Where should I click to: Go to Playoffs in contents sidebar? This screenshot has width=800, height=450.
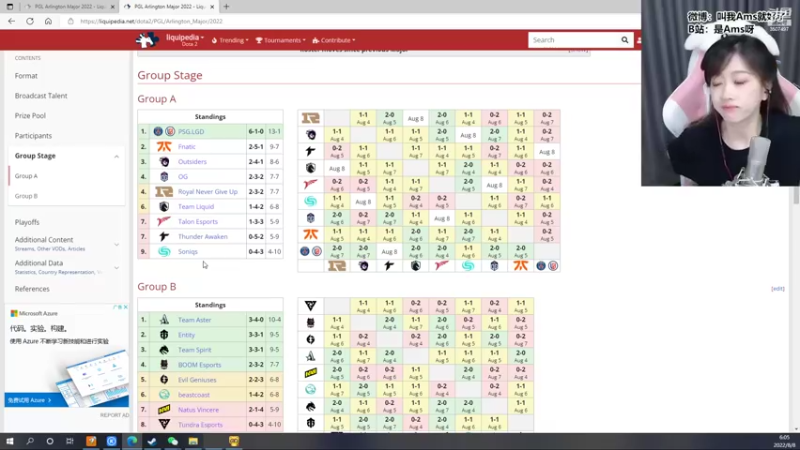27,222
